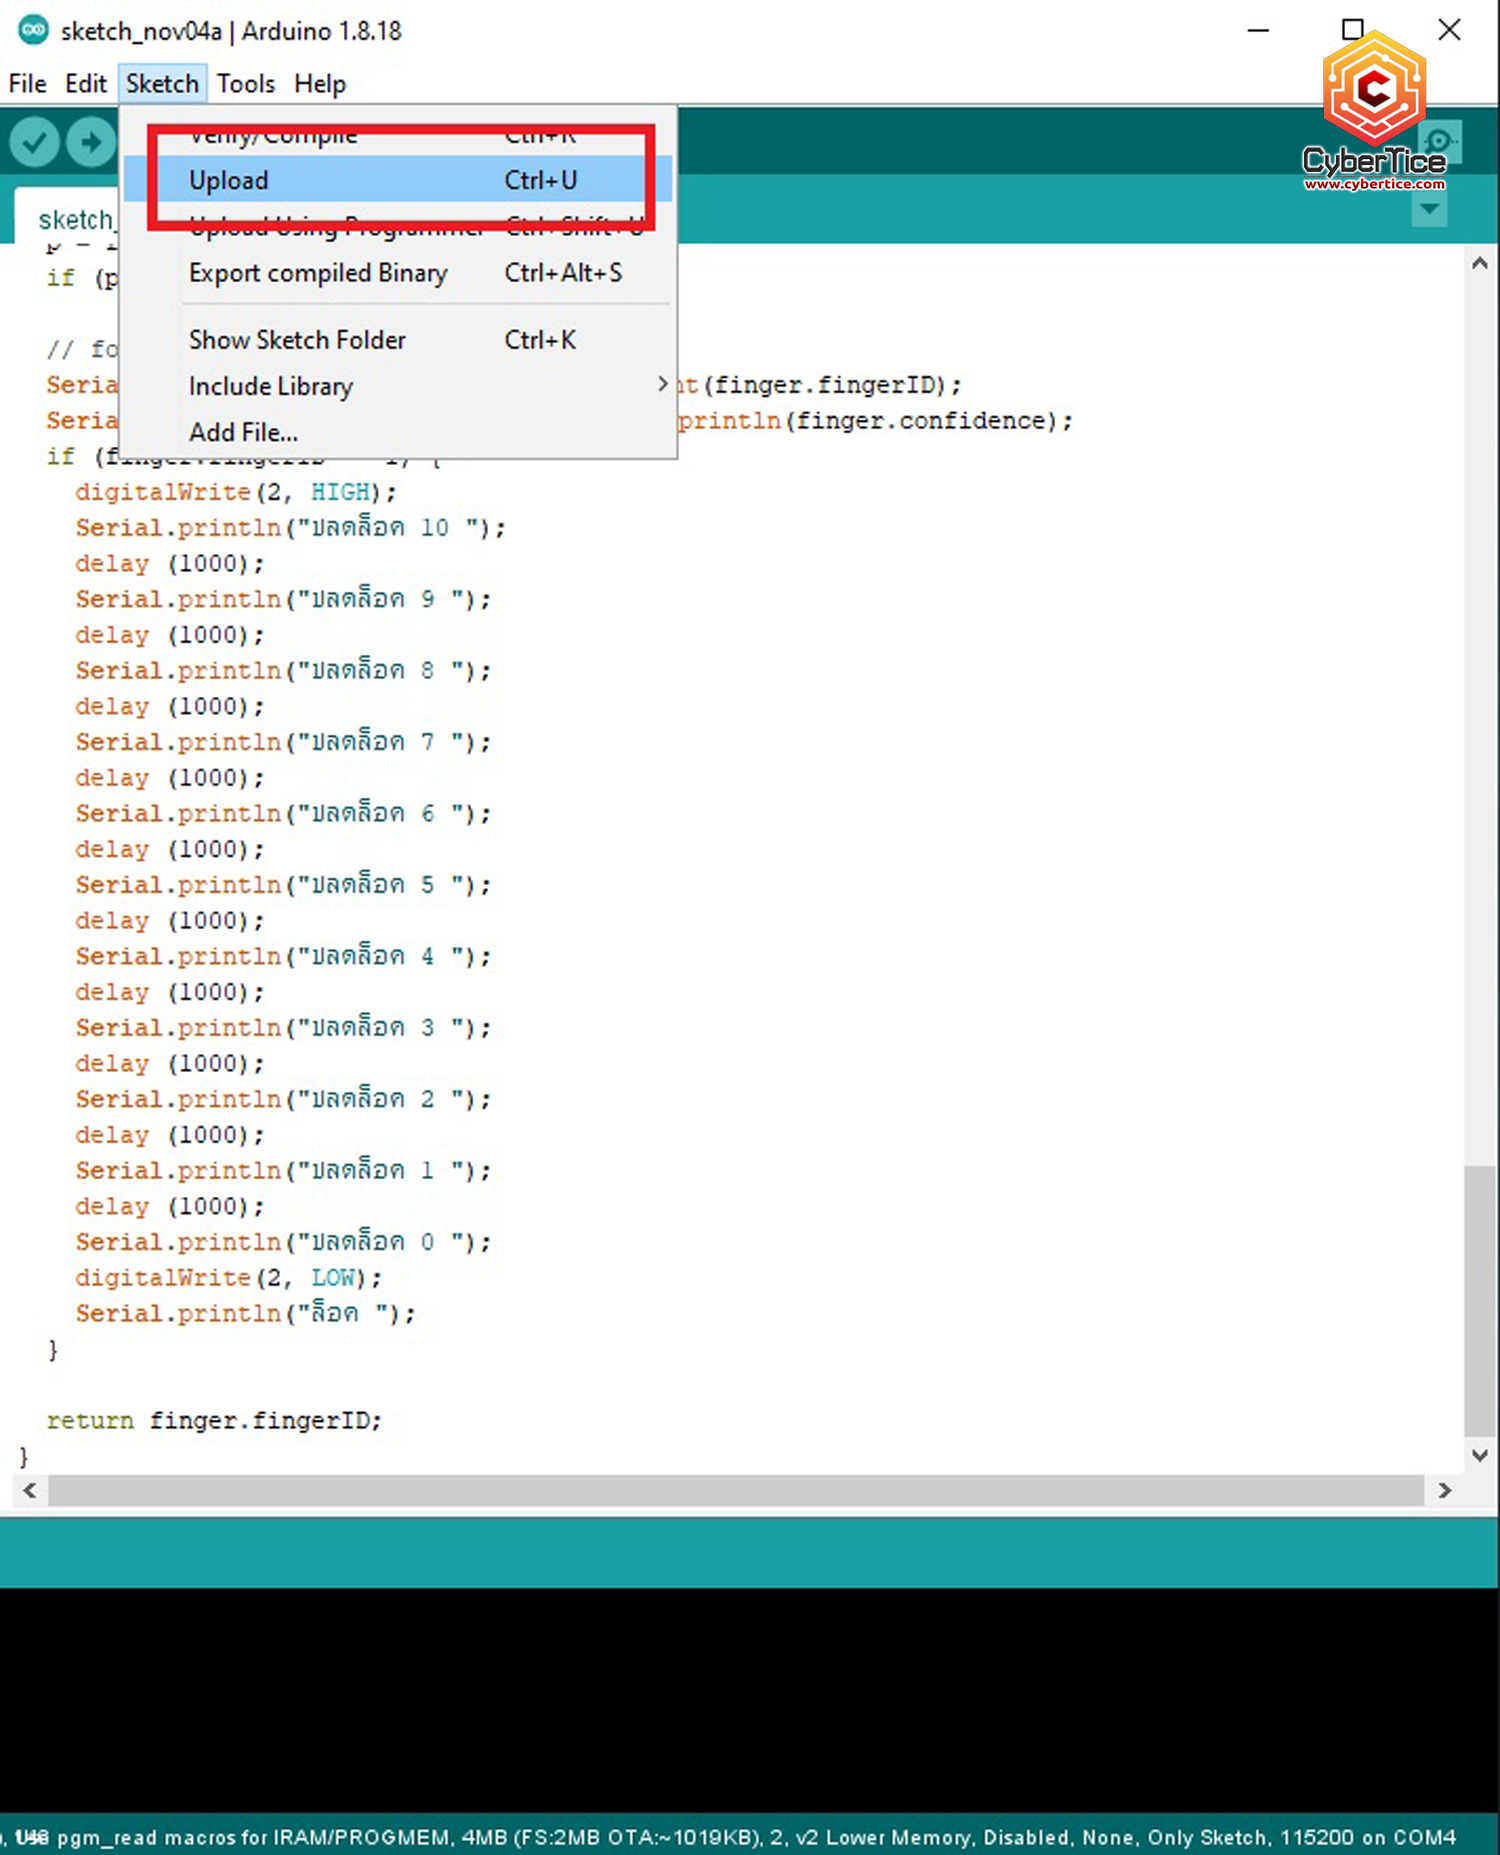This screenshot has width=1500, height=1855.
Task: Open the Tools menu
Action: [246, 84]
